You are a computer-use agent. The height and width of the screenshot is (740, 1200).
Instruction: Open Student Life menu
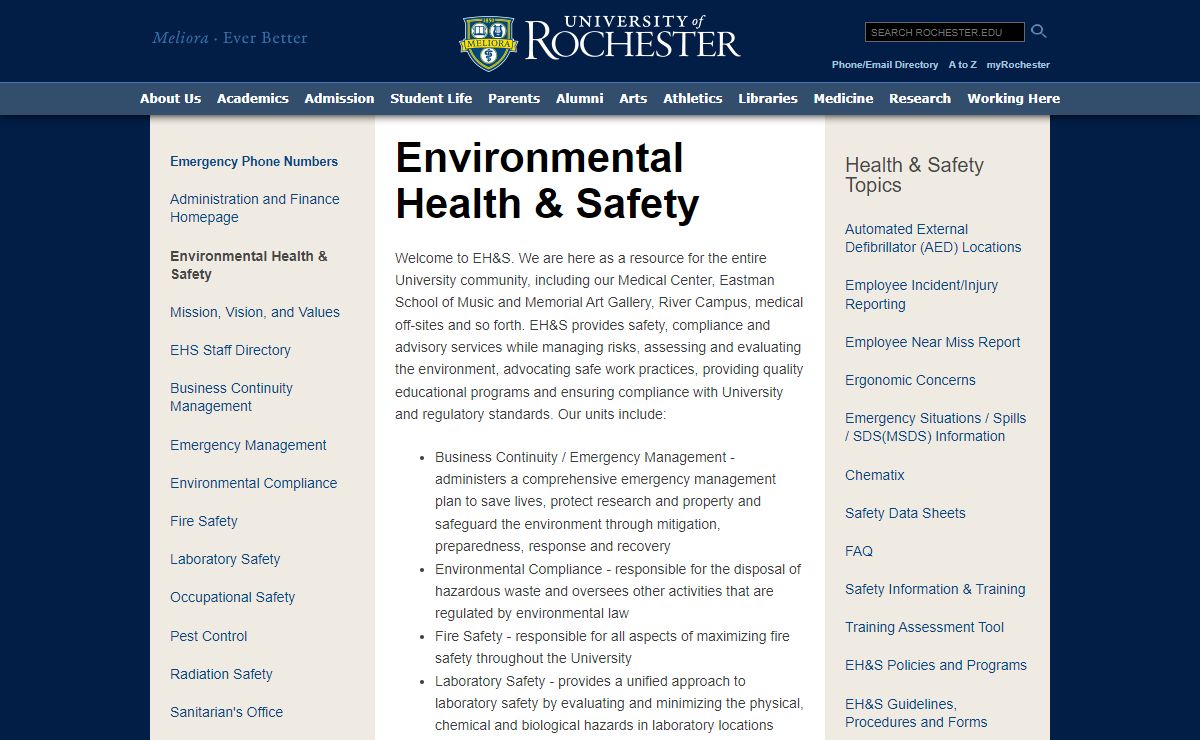coord(431,98)
